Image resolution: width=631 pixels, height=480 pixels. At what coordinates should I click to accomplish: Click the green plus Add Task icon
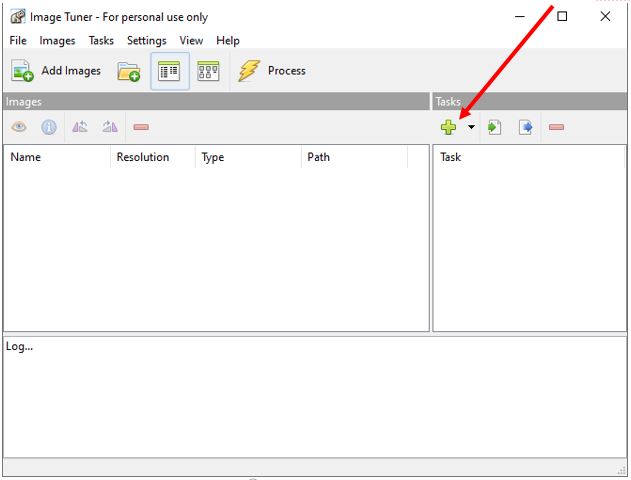(448, 127)
